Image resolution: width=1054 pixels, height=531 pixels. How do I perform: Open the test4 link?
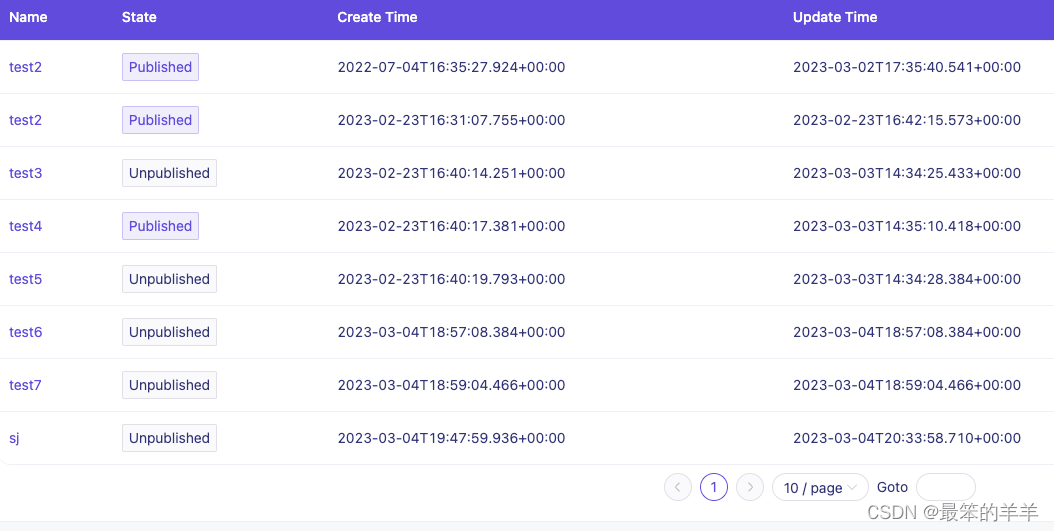(x=26, y=227)
